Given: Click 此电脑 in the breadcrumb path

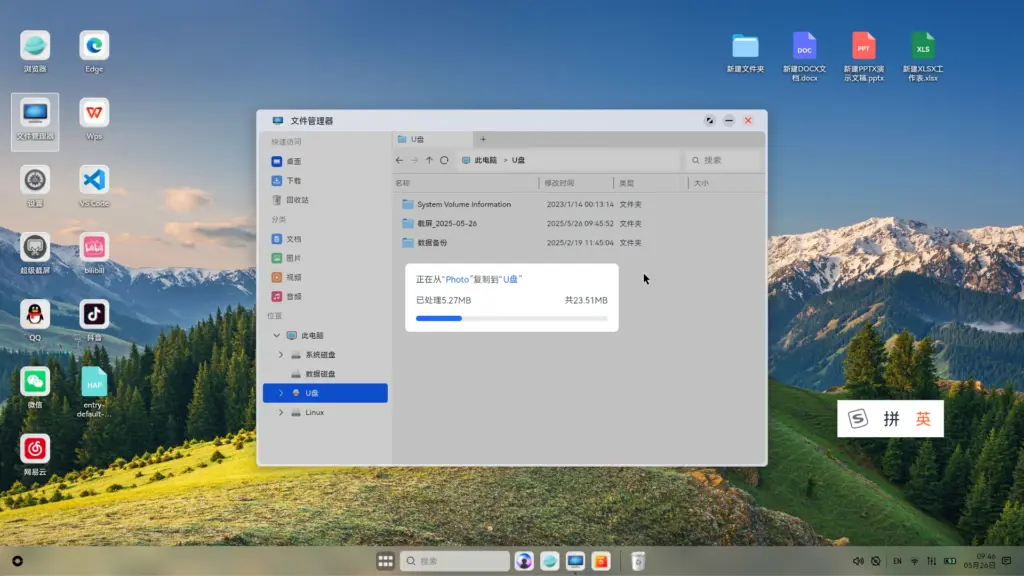Looking at the screenshot, I should click(485, 160).
